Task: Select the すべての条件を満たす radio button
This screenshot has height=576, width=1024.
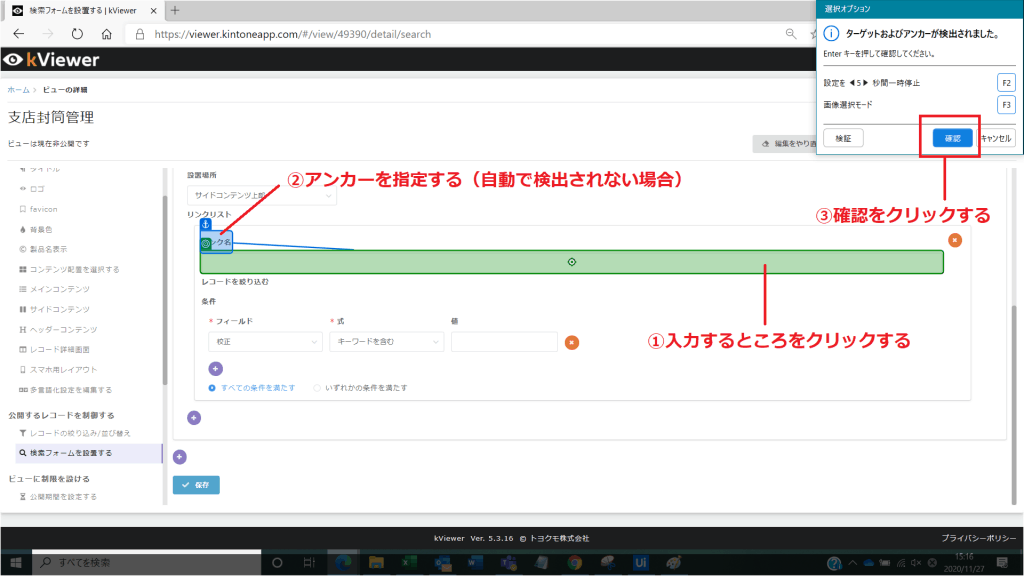Action: tap(213, 387)
